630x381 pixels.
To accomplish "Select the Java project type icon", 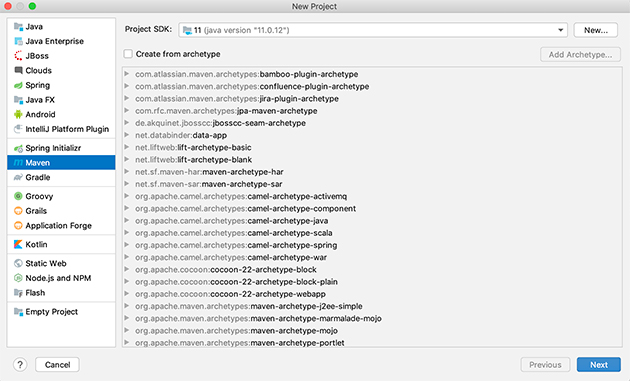I will point(18,27).
